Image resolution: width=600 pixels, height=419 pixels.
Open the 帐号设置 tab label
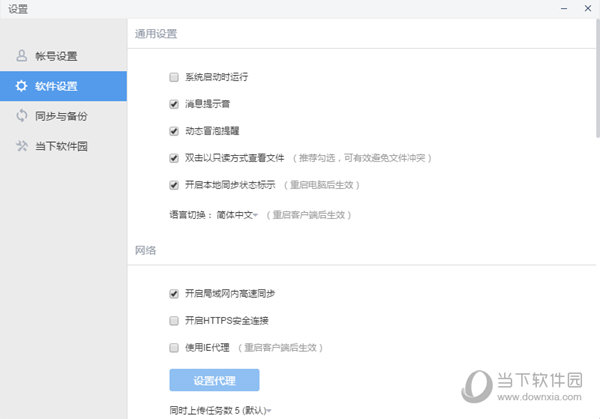[56, 56]
